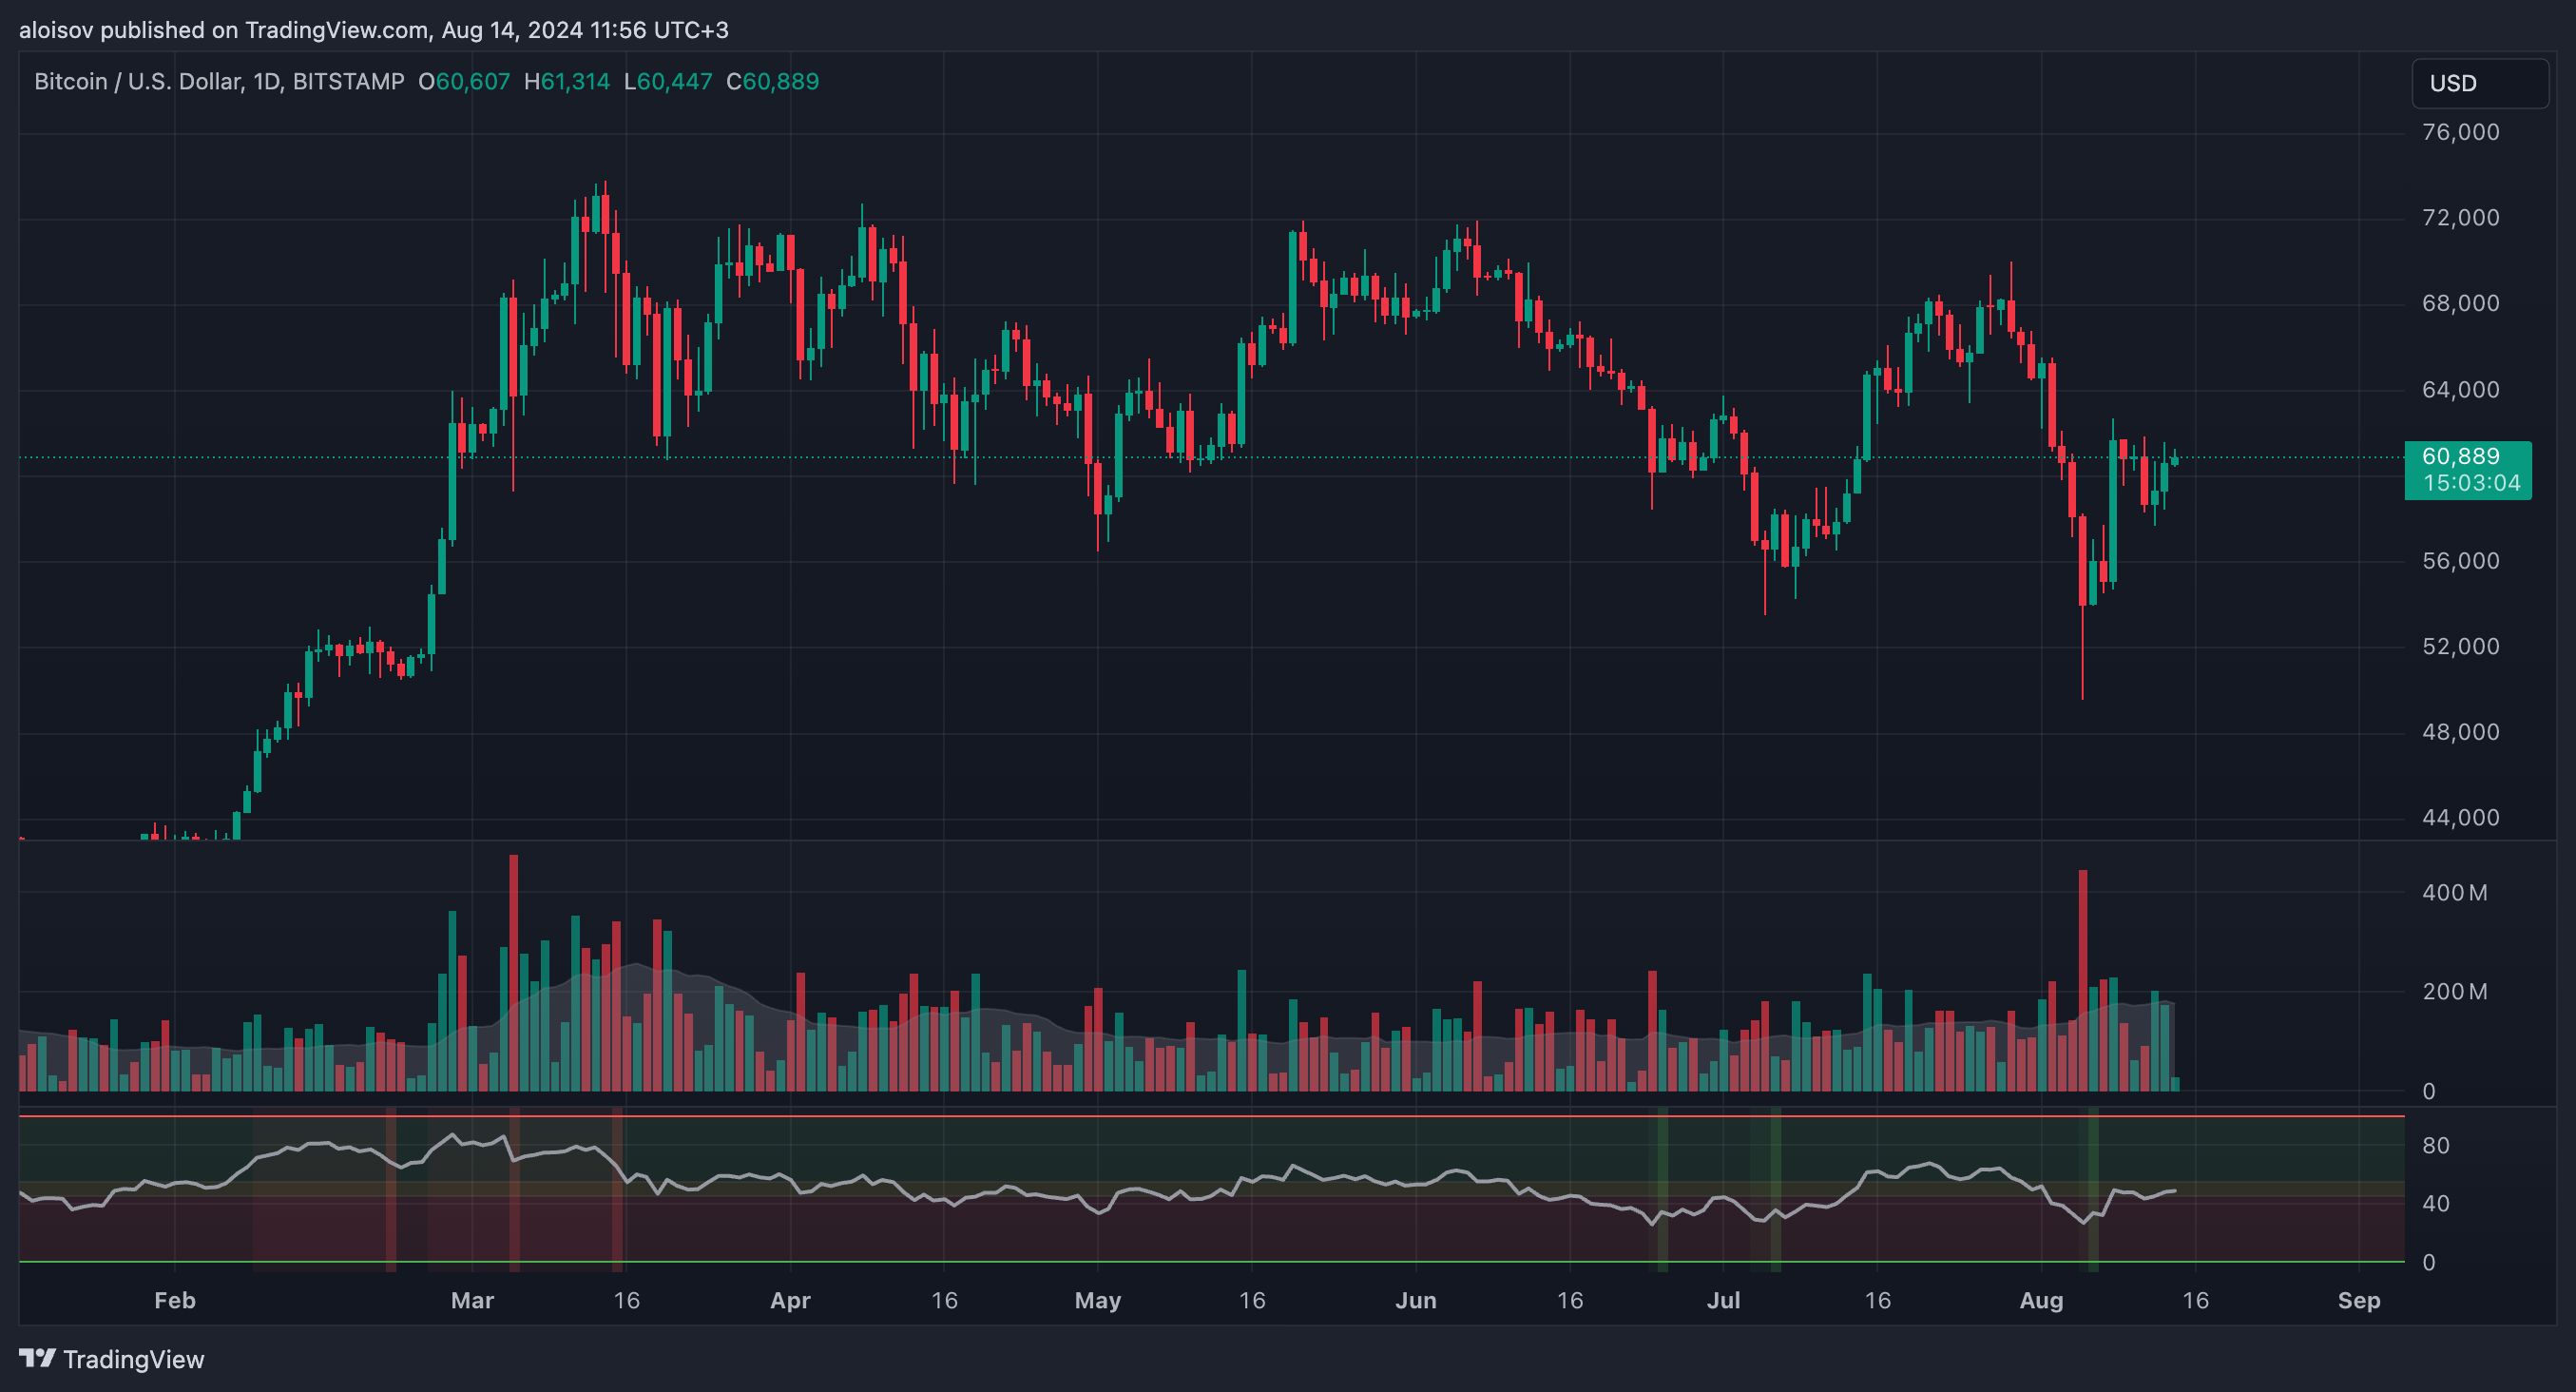2576x1392 pixels.
Task: Click the 400 M volume axis label
Action: [2454, 893]
